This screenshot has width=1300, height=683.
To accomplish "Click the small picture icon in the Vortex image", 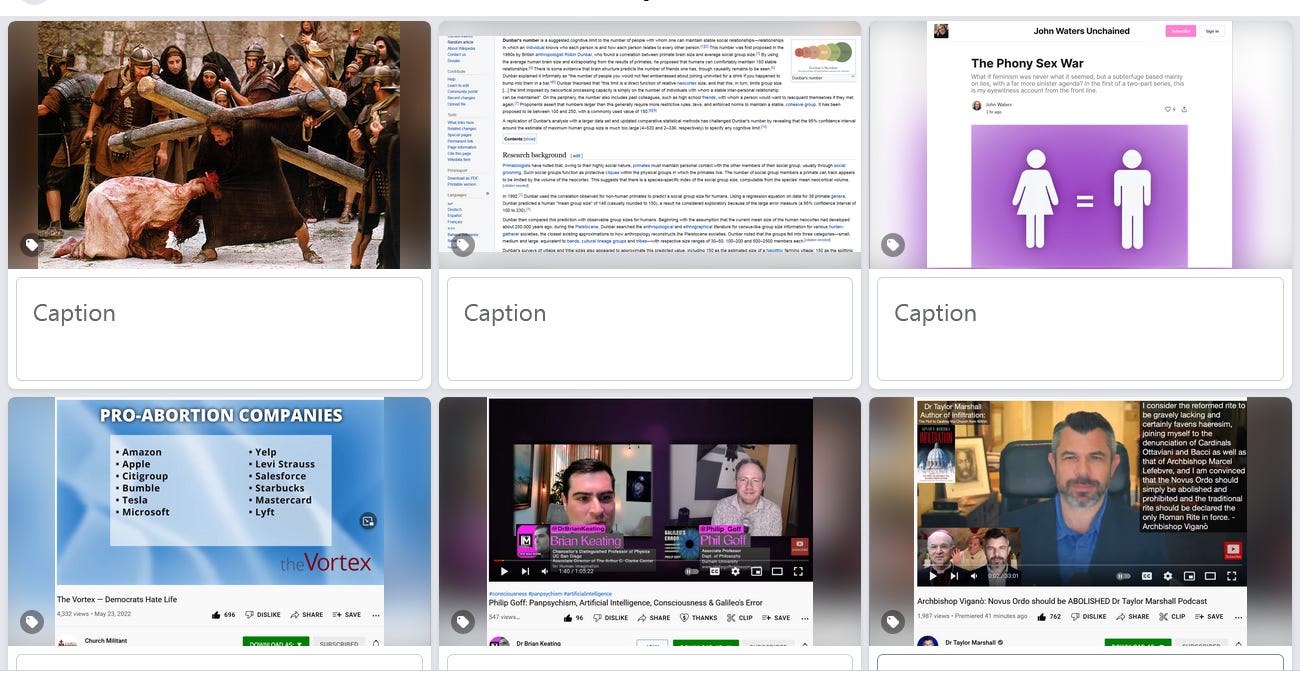I will 368,521.
